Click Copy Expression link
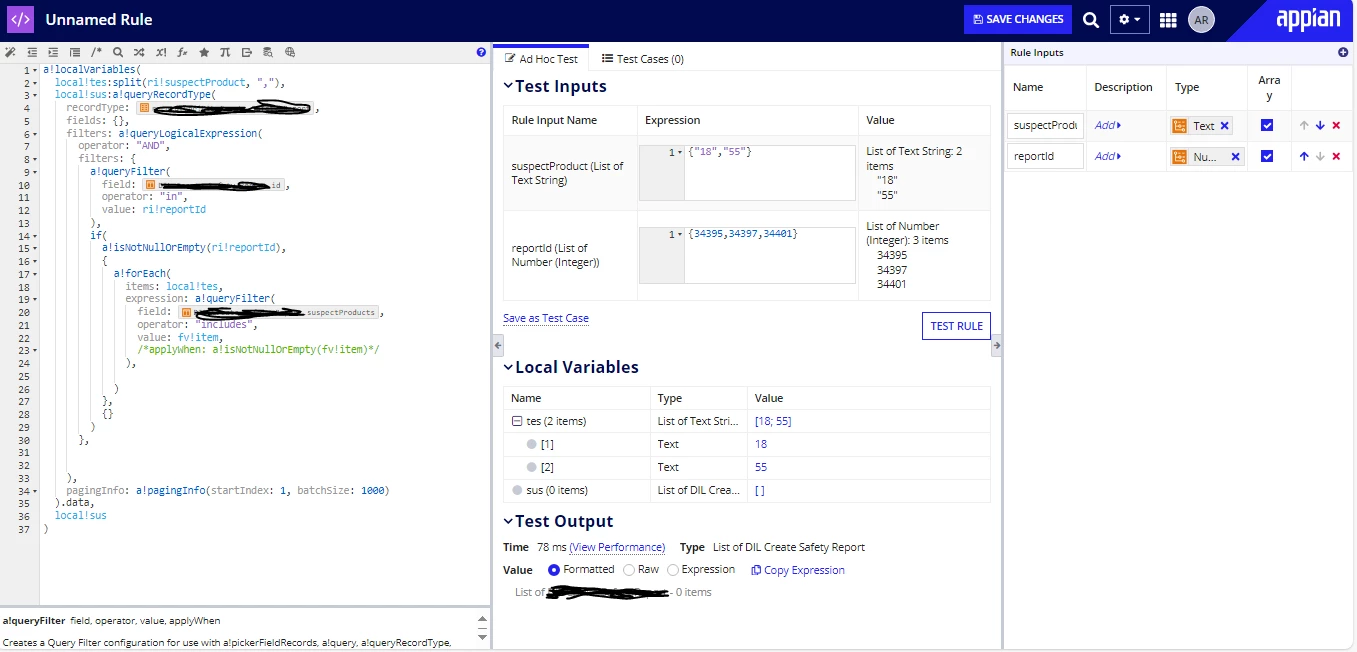 click(798, 570)
